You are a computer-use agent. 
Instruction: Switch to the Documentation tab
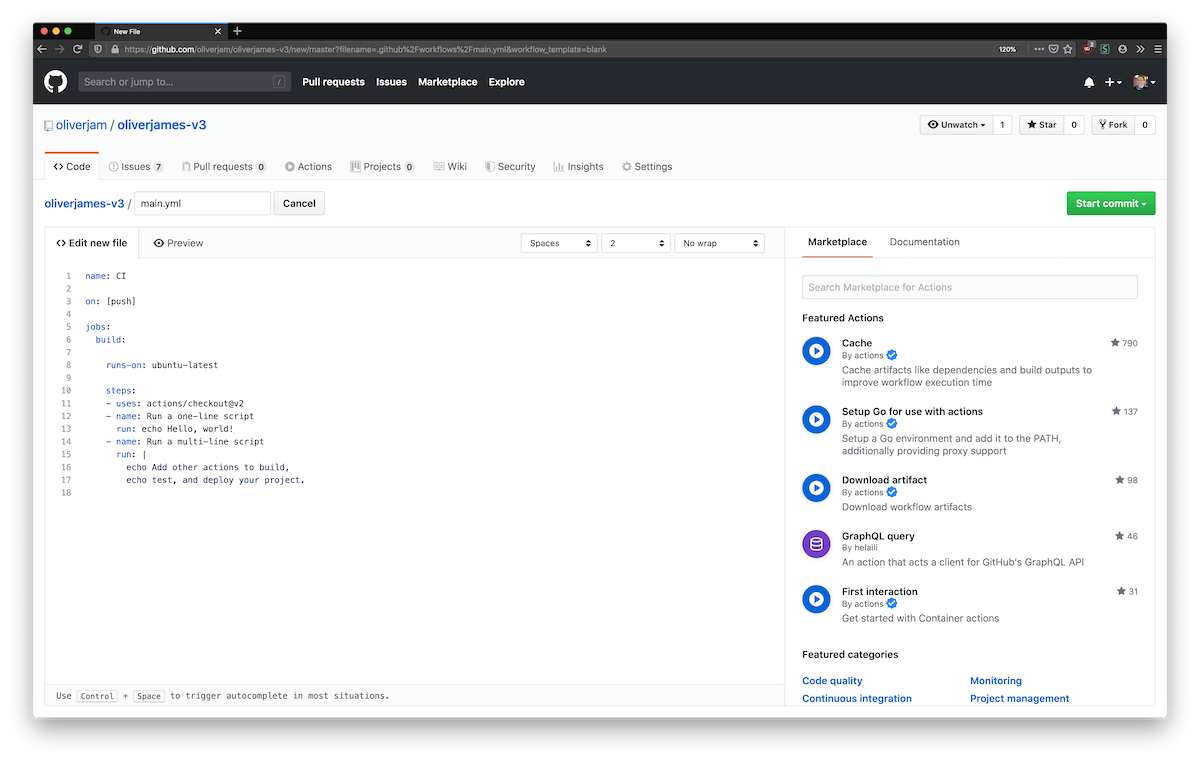[924, 242]
